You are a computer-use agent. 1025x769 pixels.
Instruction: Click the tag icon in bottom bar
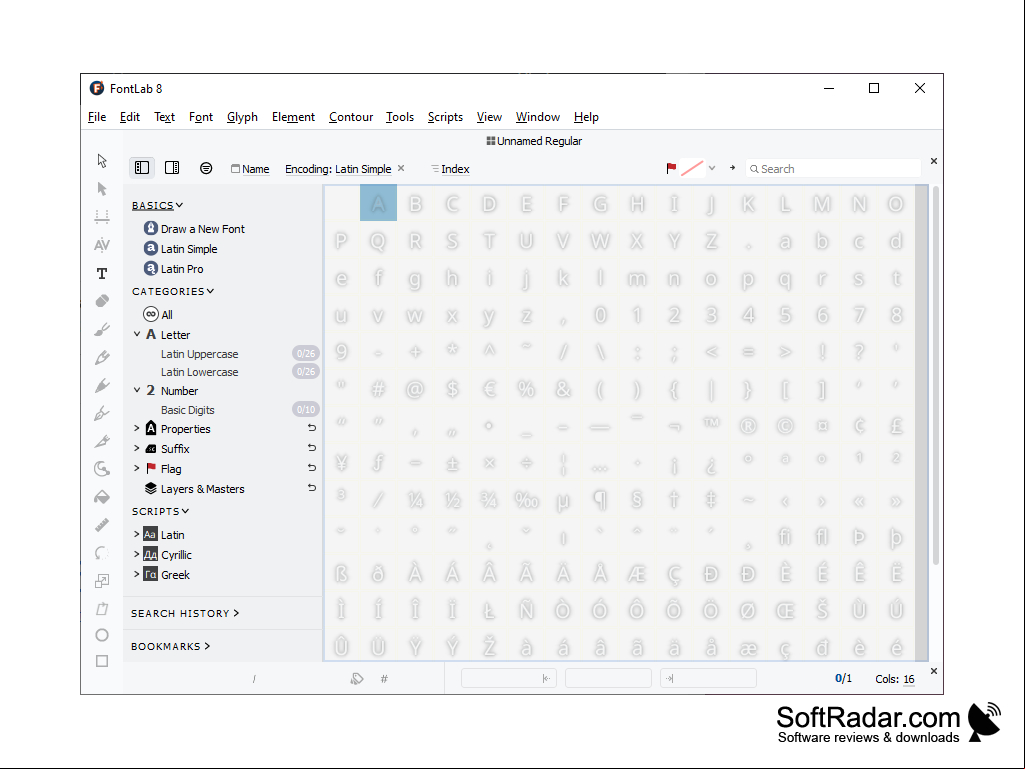pos(356,679)
